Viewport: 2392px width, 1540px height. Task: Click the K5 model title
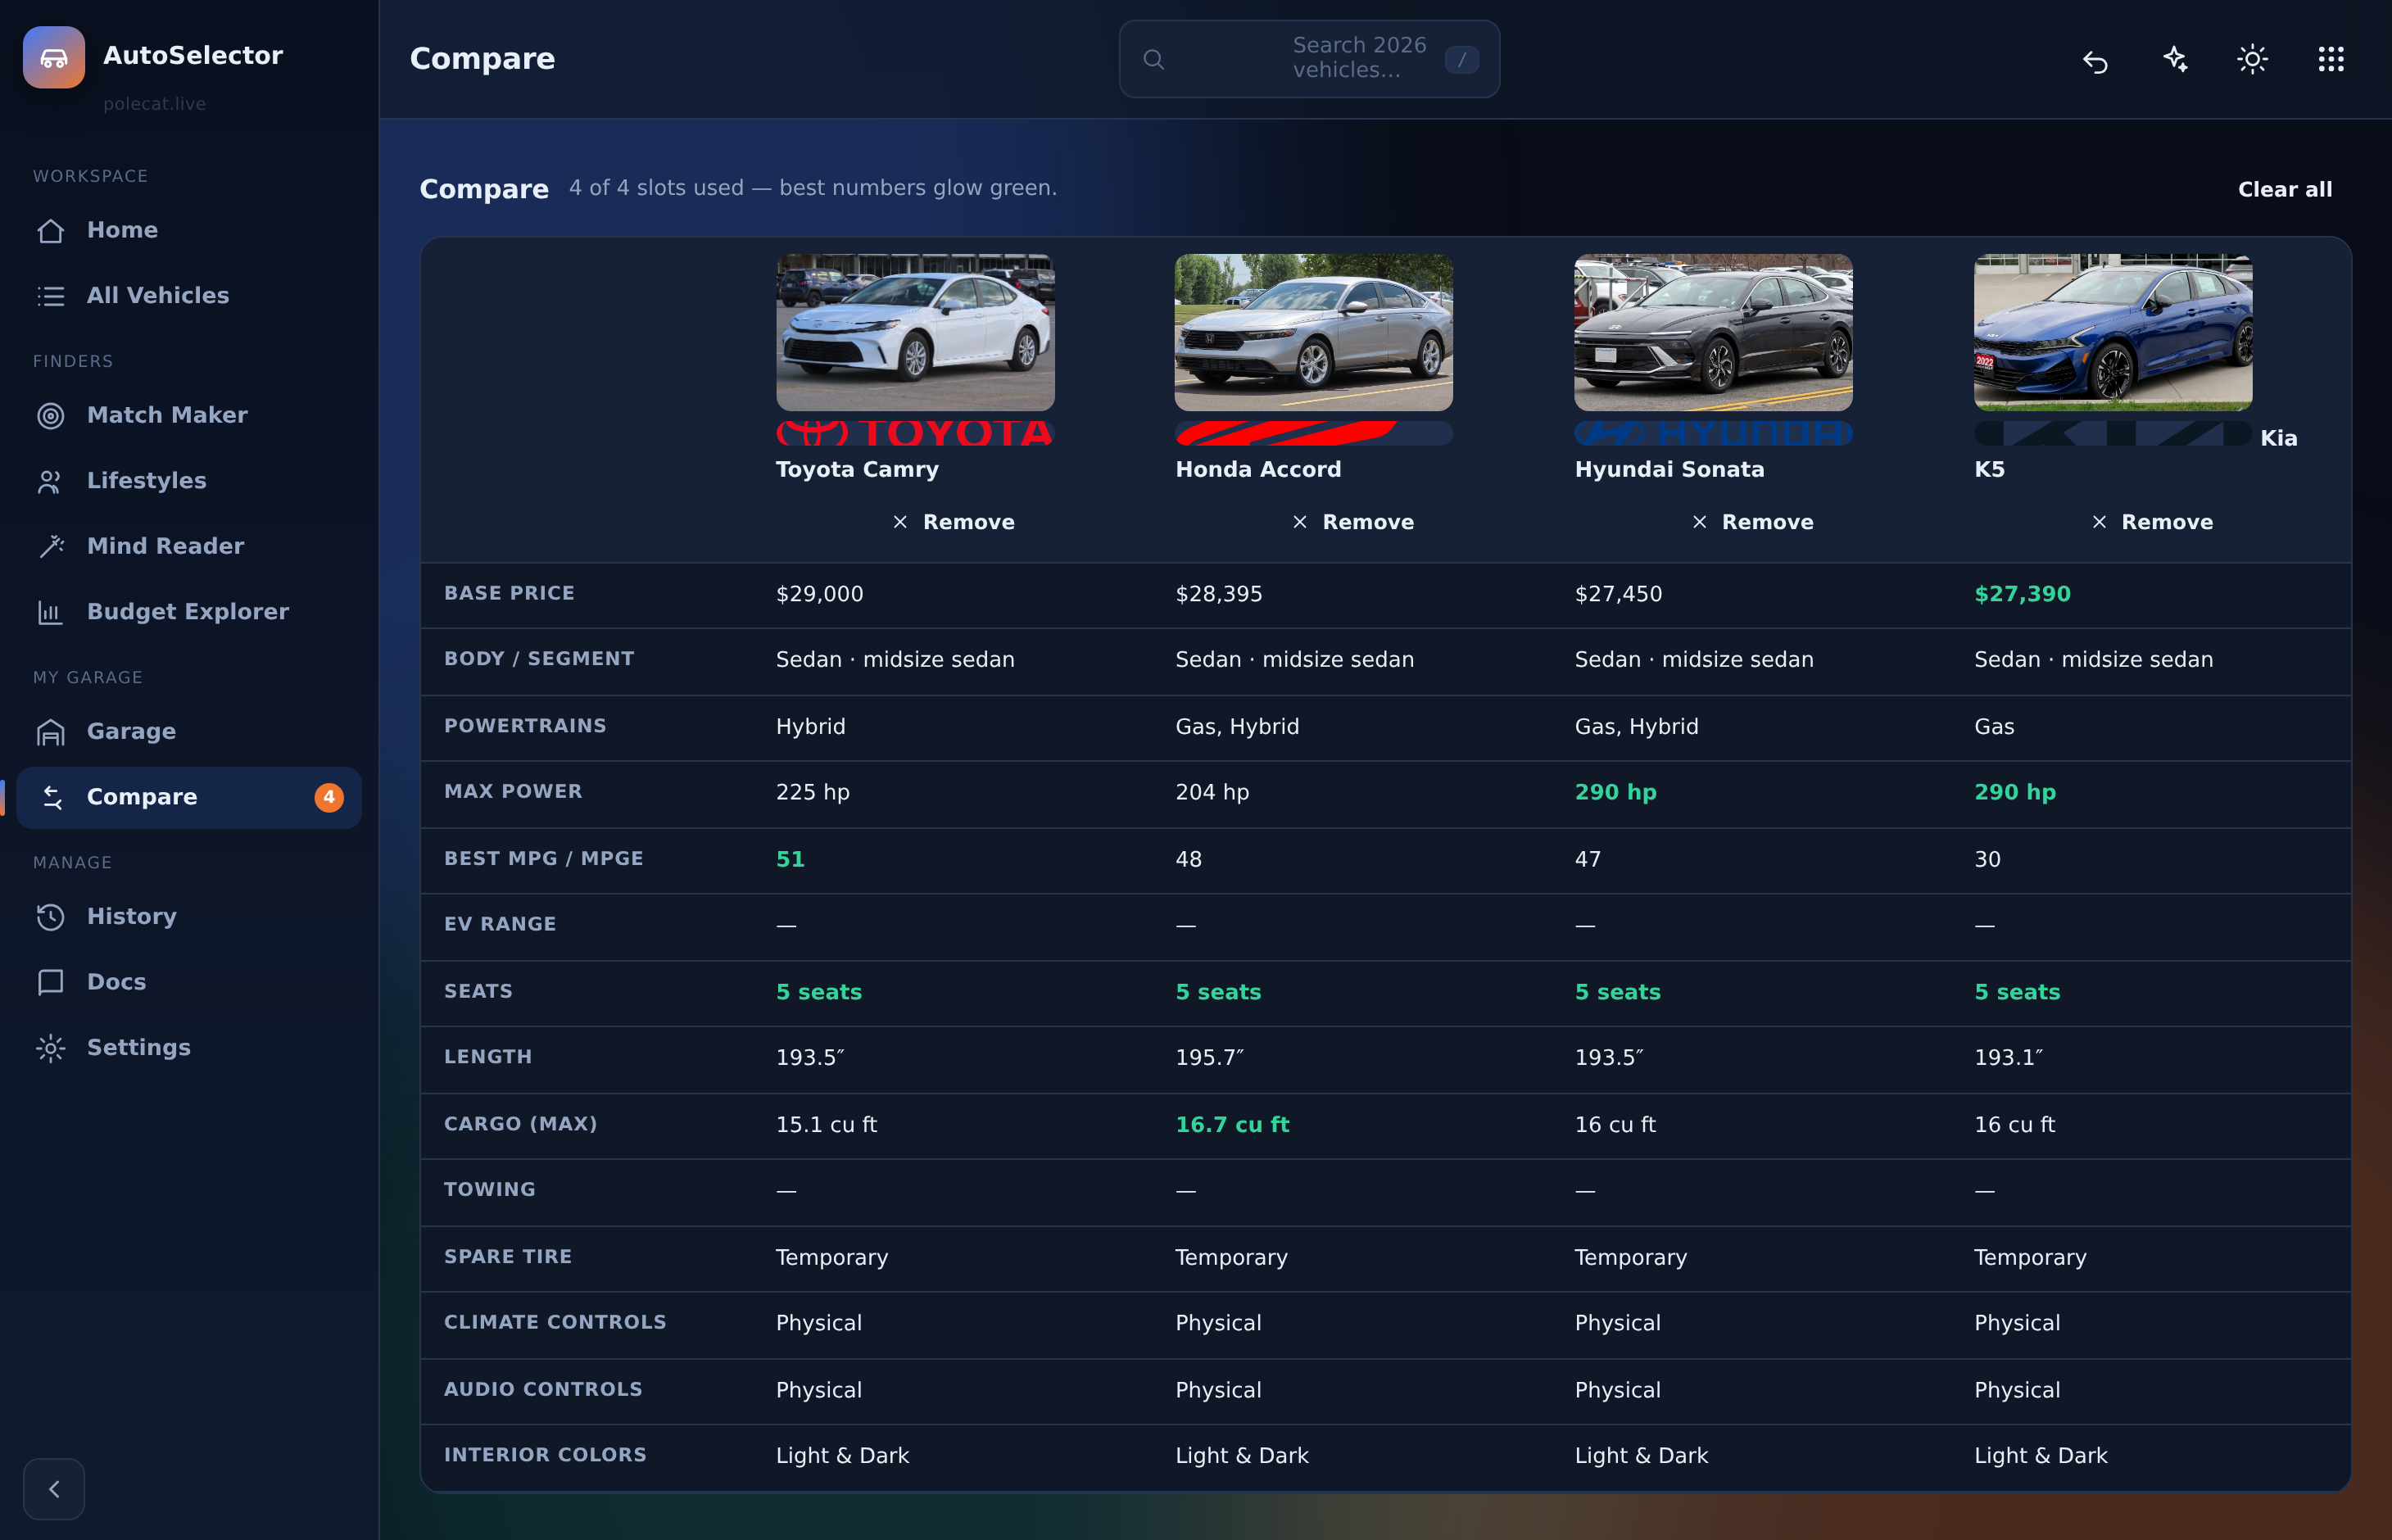pos(1989,469)
